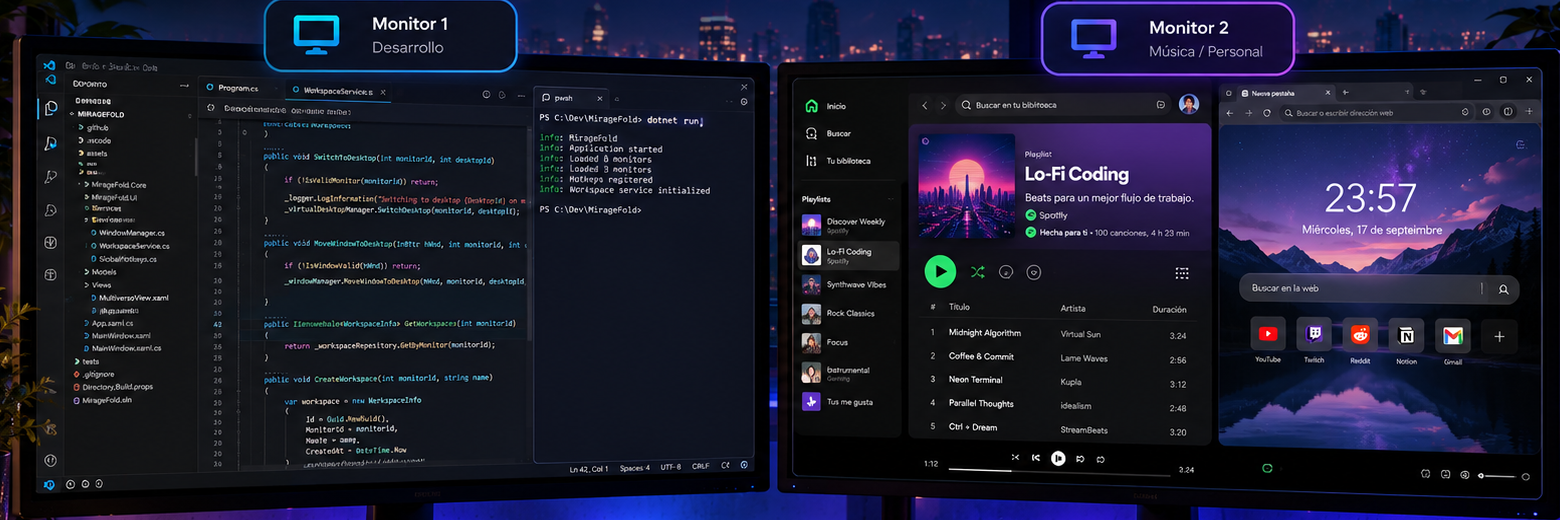Image resolution: width=1560 pixels, height=520 pixels.
Task: Expand the MirageFold.Core folder
Action: [114, 185]
